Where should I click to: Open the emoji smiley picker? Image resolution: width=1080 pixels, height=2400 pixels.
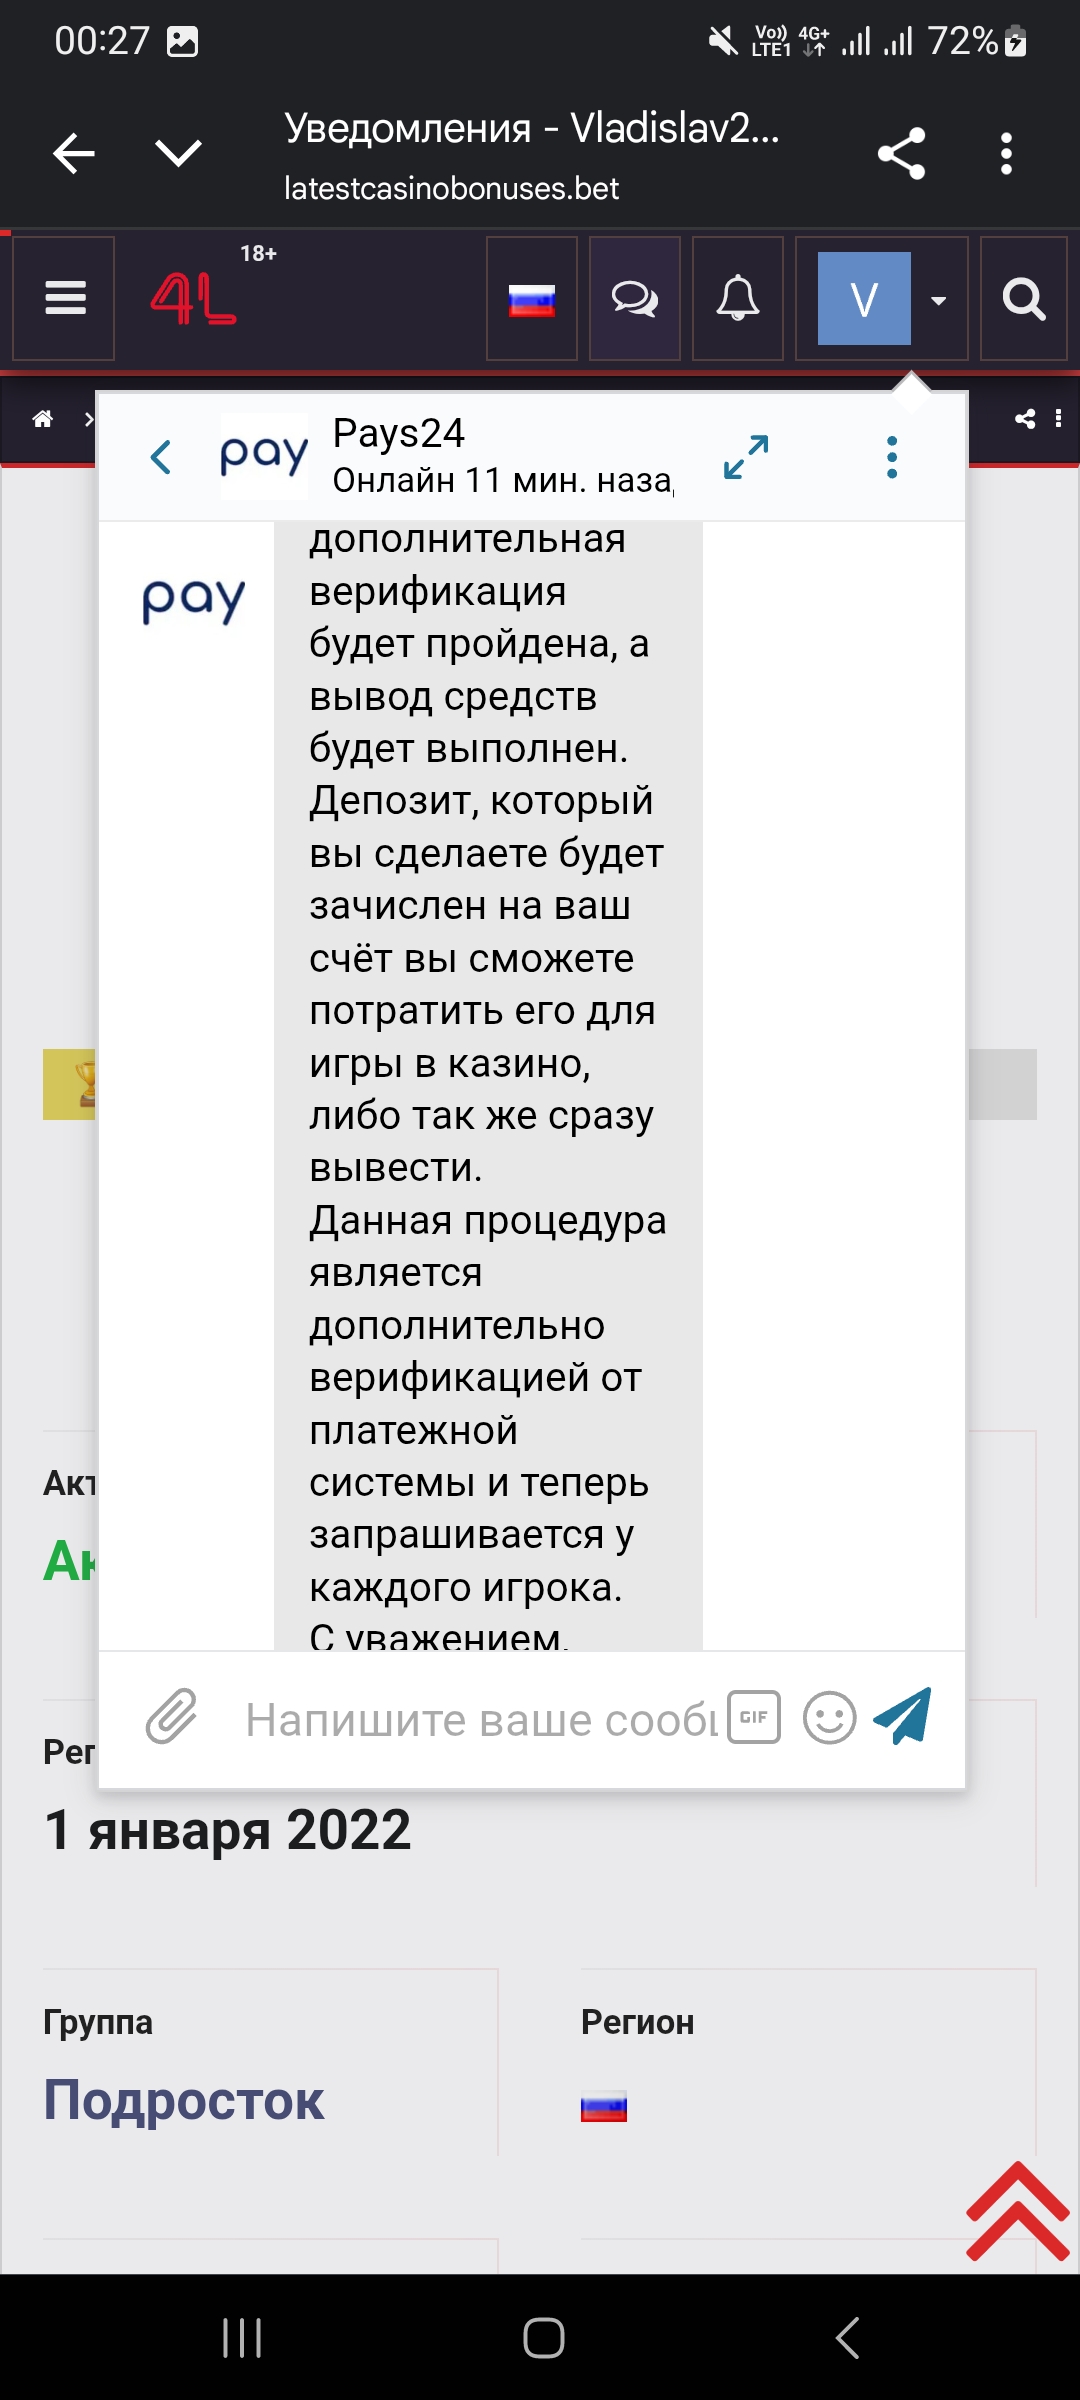pyautogui.click(x=829, y=1718)
